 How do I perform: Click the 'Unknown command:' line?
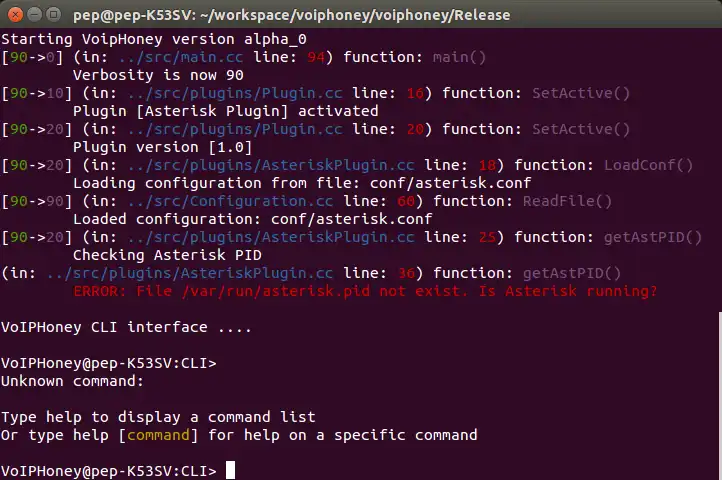(x=73, y=381)
